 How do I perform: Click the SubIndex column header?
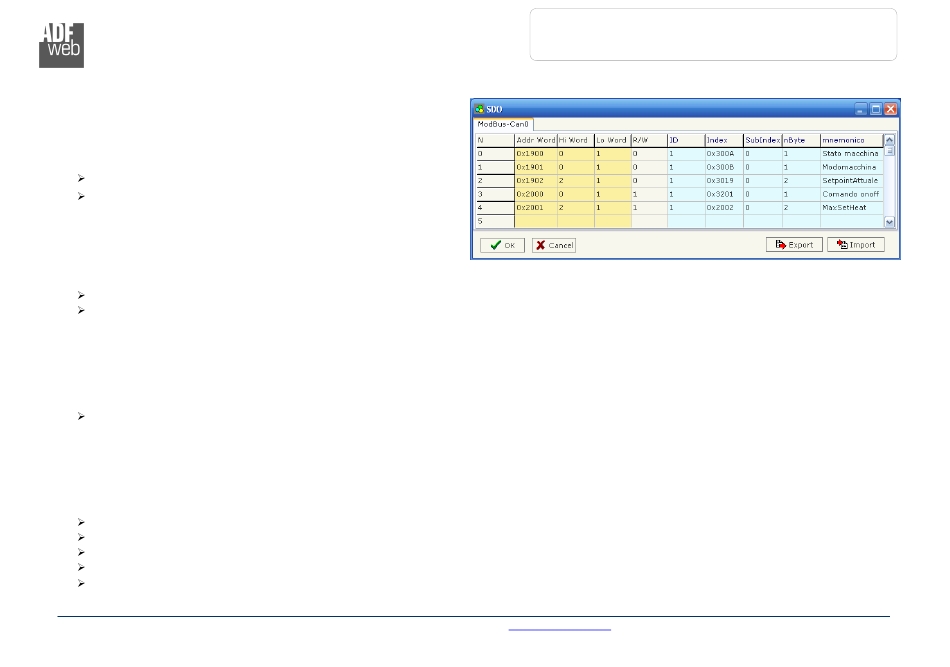click(x=763, y=140)
